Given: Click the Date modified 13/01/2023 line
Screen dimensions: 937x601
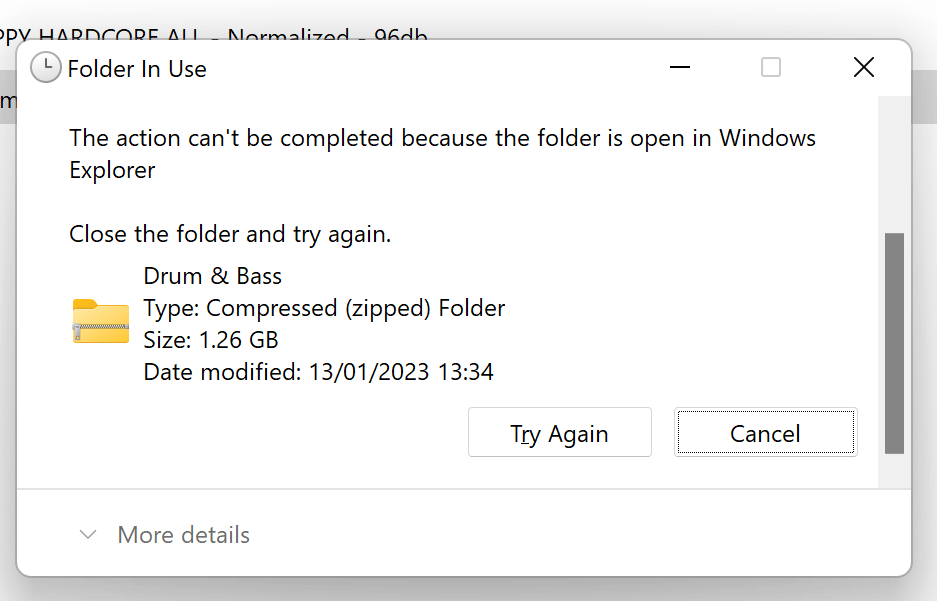Looking at the screenshot, I should (318, 372).
